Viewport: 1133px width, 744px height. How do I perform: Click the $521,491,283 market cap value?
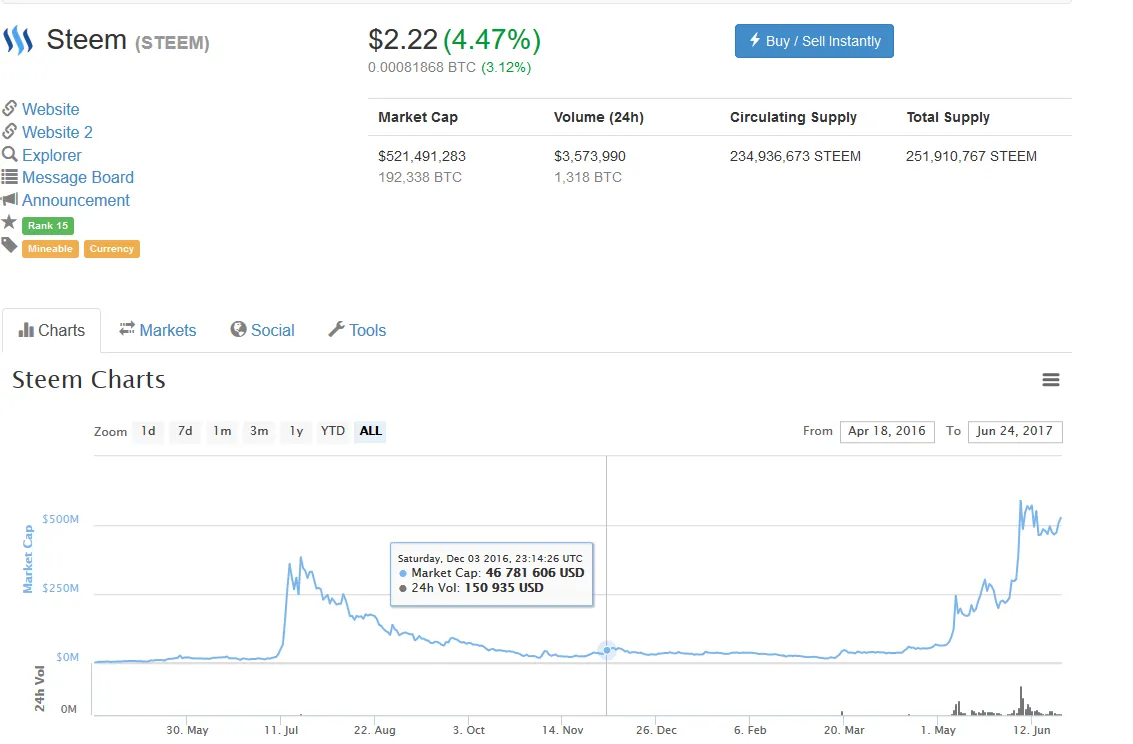pos(422,156)
